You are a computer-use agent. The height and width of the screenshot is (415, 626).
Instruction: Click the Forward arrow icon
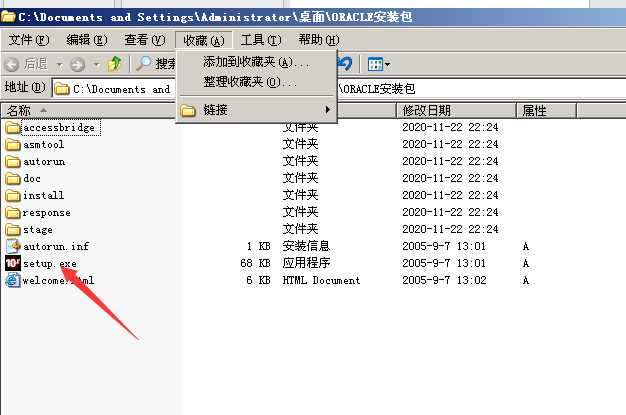pyautogui.click(x=77, y=64)
